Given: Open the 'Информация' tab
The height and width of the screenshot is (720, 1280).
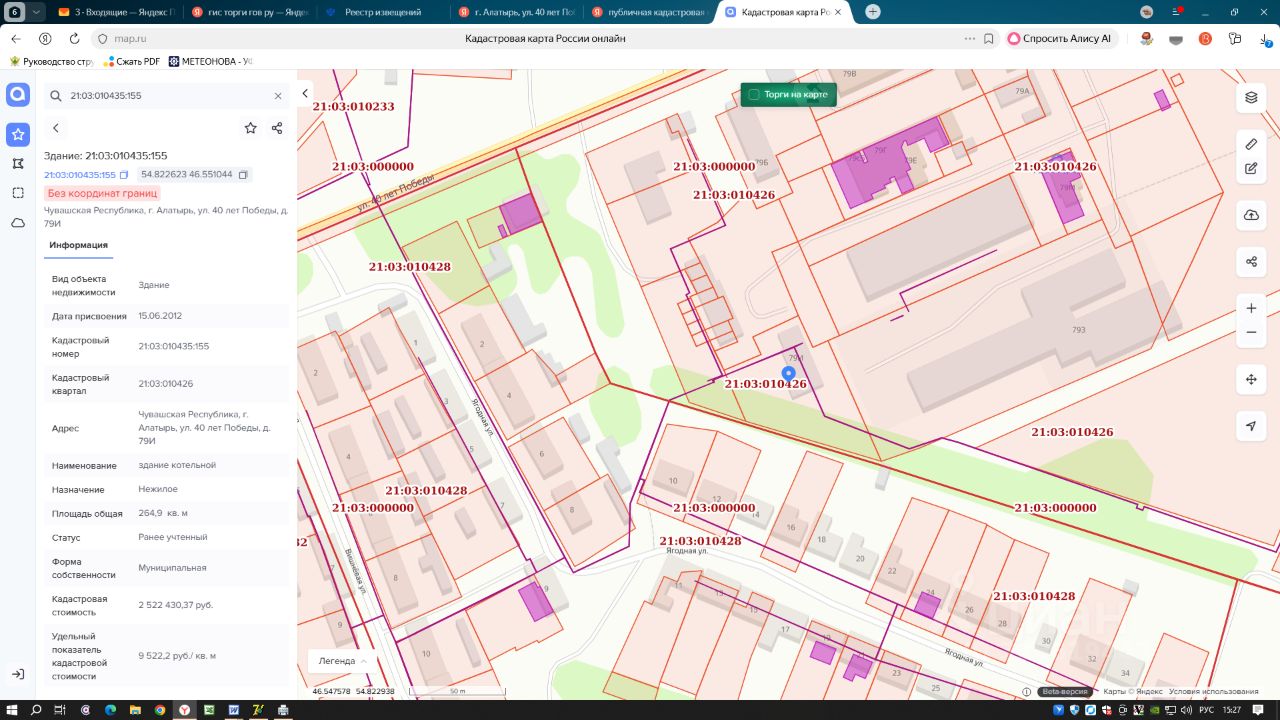Looking at the screenshot, I should [79, 245].
